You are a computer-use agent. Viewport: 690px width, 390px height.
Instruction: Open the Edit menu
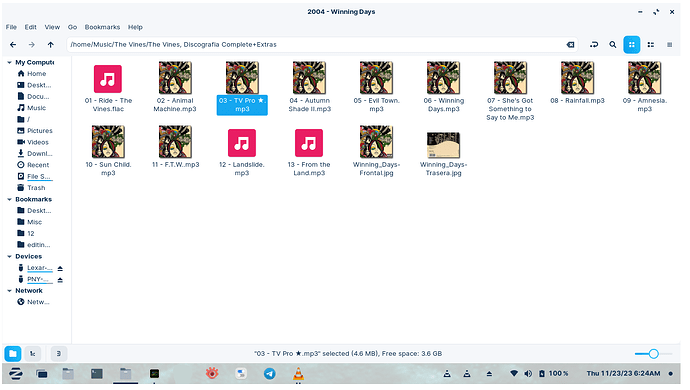pos(30,27)
